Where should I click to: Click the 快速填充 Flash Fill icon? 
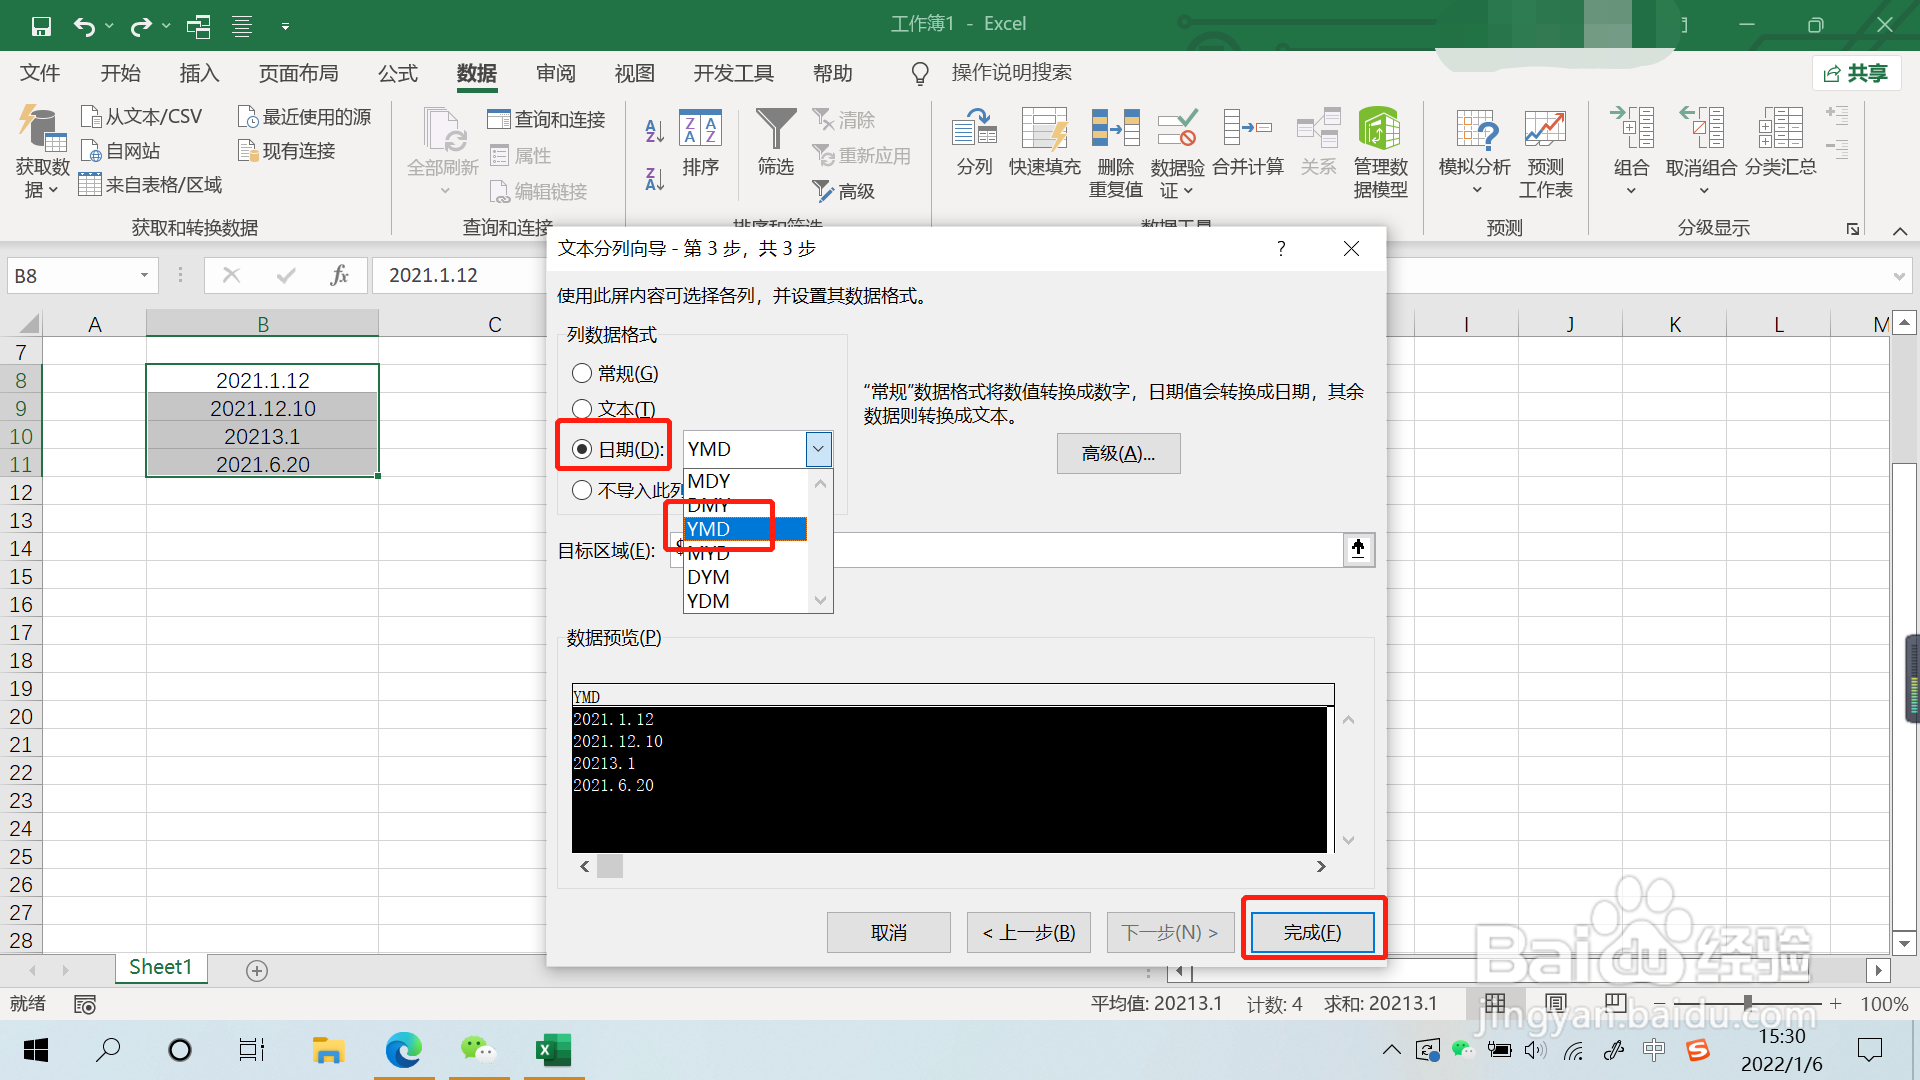1044,130
